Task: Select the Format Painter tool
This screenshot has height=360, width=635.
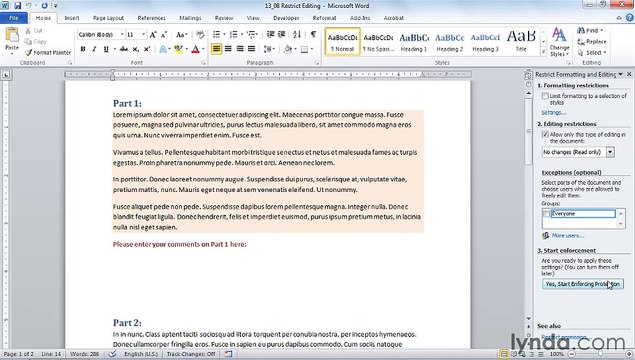Action: pyautogui.click(x=48, y=52)
